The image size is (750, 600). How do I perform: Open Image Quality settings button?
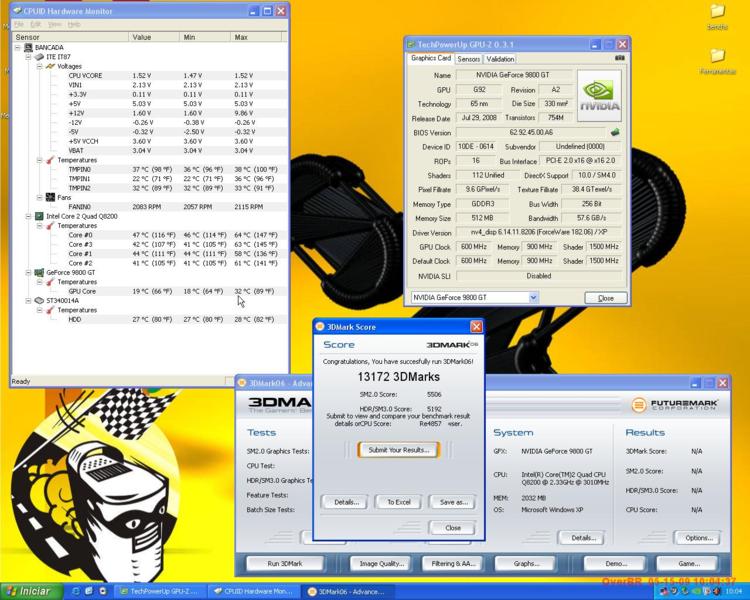pyautogui.click(x=381, y=564)
